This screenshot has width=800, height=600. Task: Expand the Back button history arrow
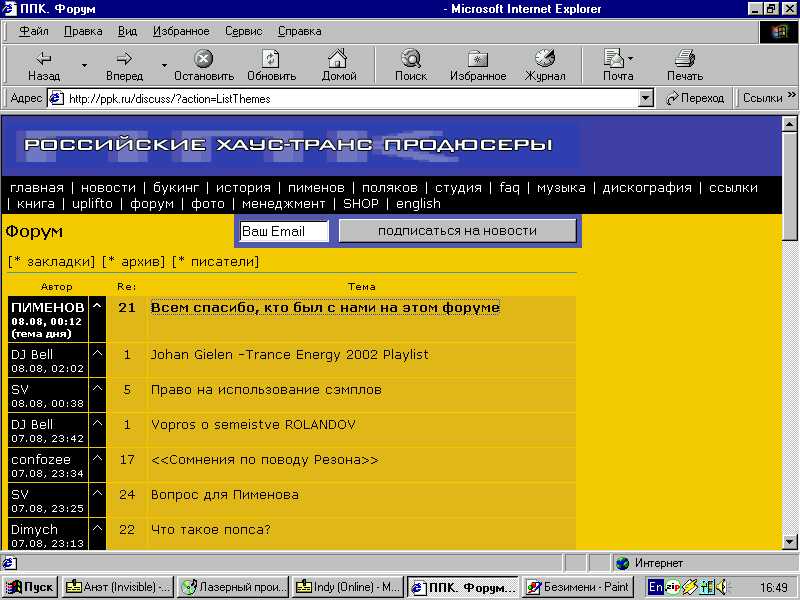pos(84,65)
